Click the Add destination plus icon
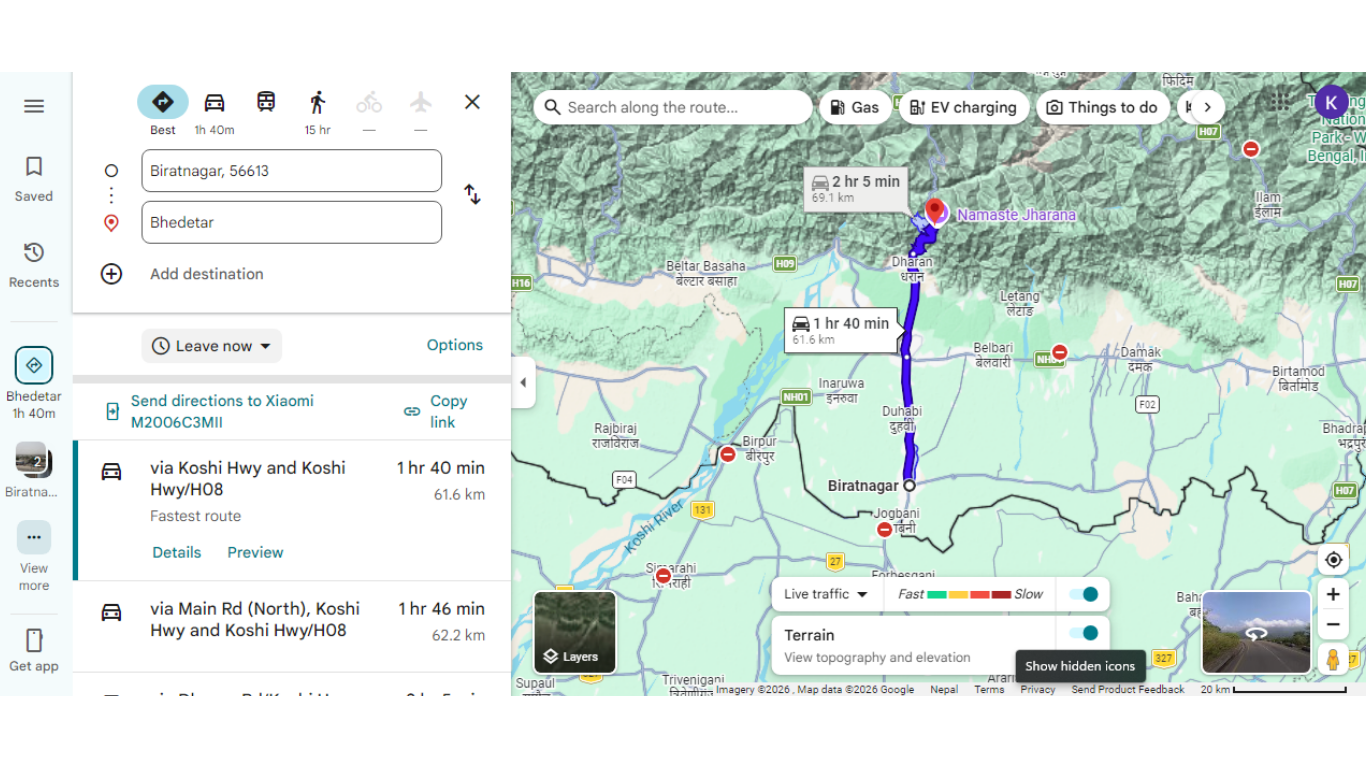The width and height of the screenshot is (1366, 768). pyautogui.click(x=111, y=274)
